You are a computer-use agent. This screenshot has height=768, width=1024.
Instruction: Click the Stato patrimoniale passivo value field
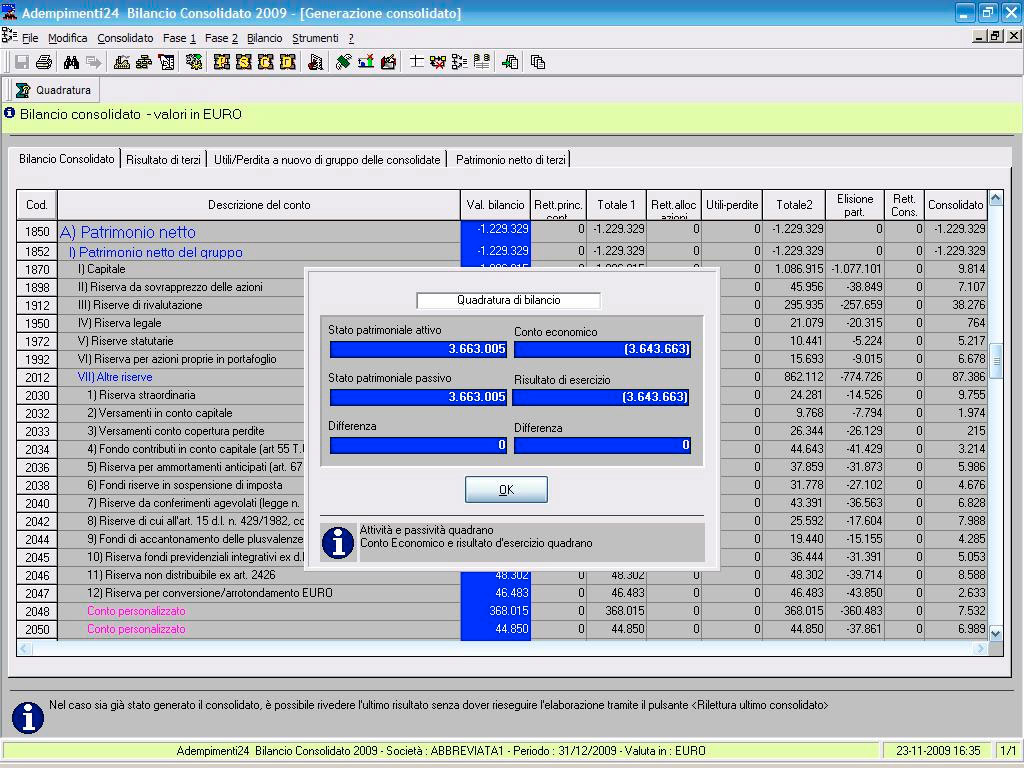click(x=418, y=397)
